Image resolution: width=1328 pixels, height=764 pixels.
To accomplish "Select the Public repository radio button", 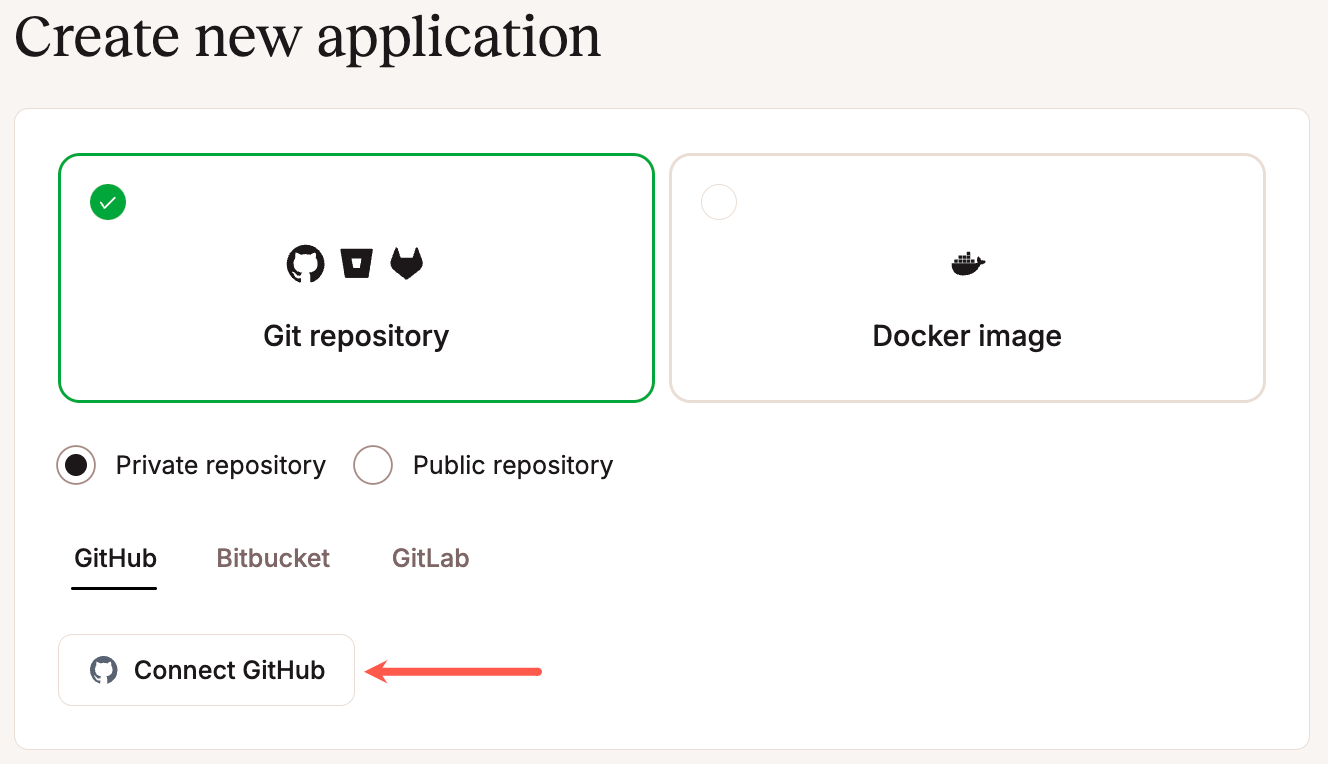I will click(x=373, y=465).
